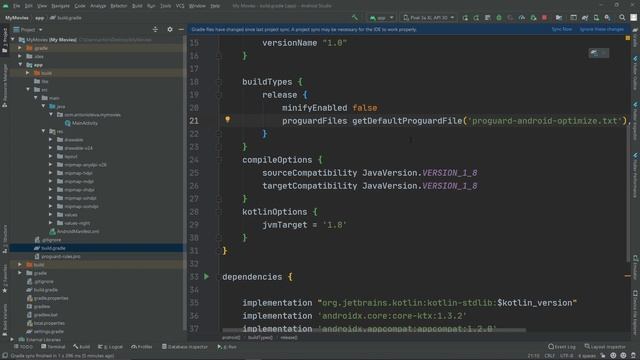Click the editor horizontal scrollbar

click(374, 330)
